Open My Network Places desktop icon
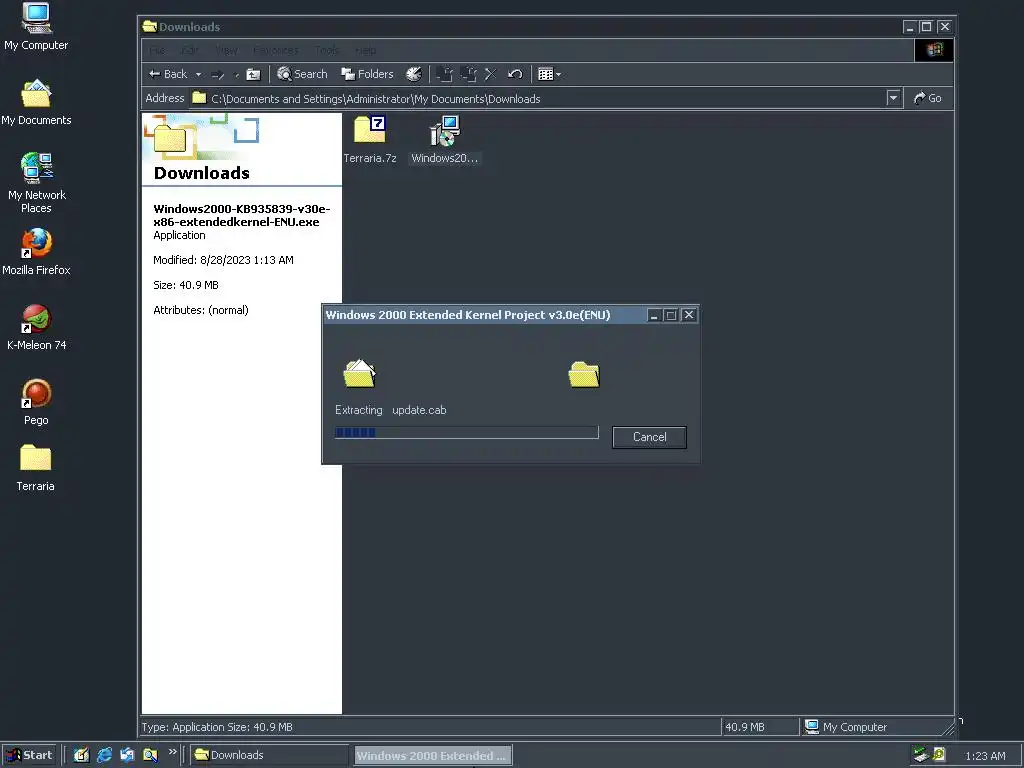 [x=37, y=184]
